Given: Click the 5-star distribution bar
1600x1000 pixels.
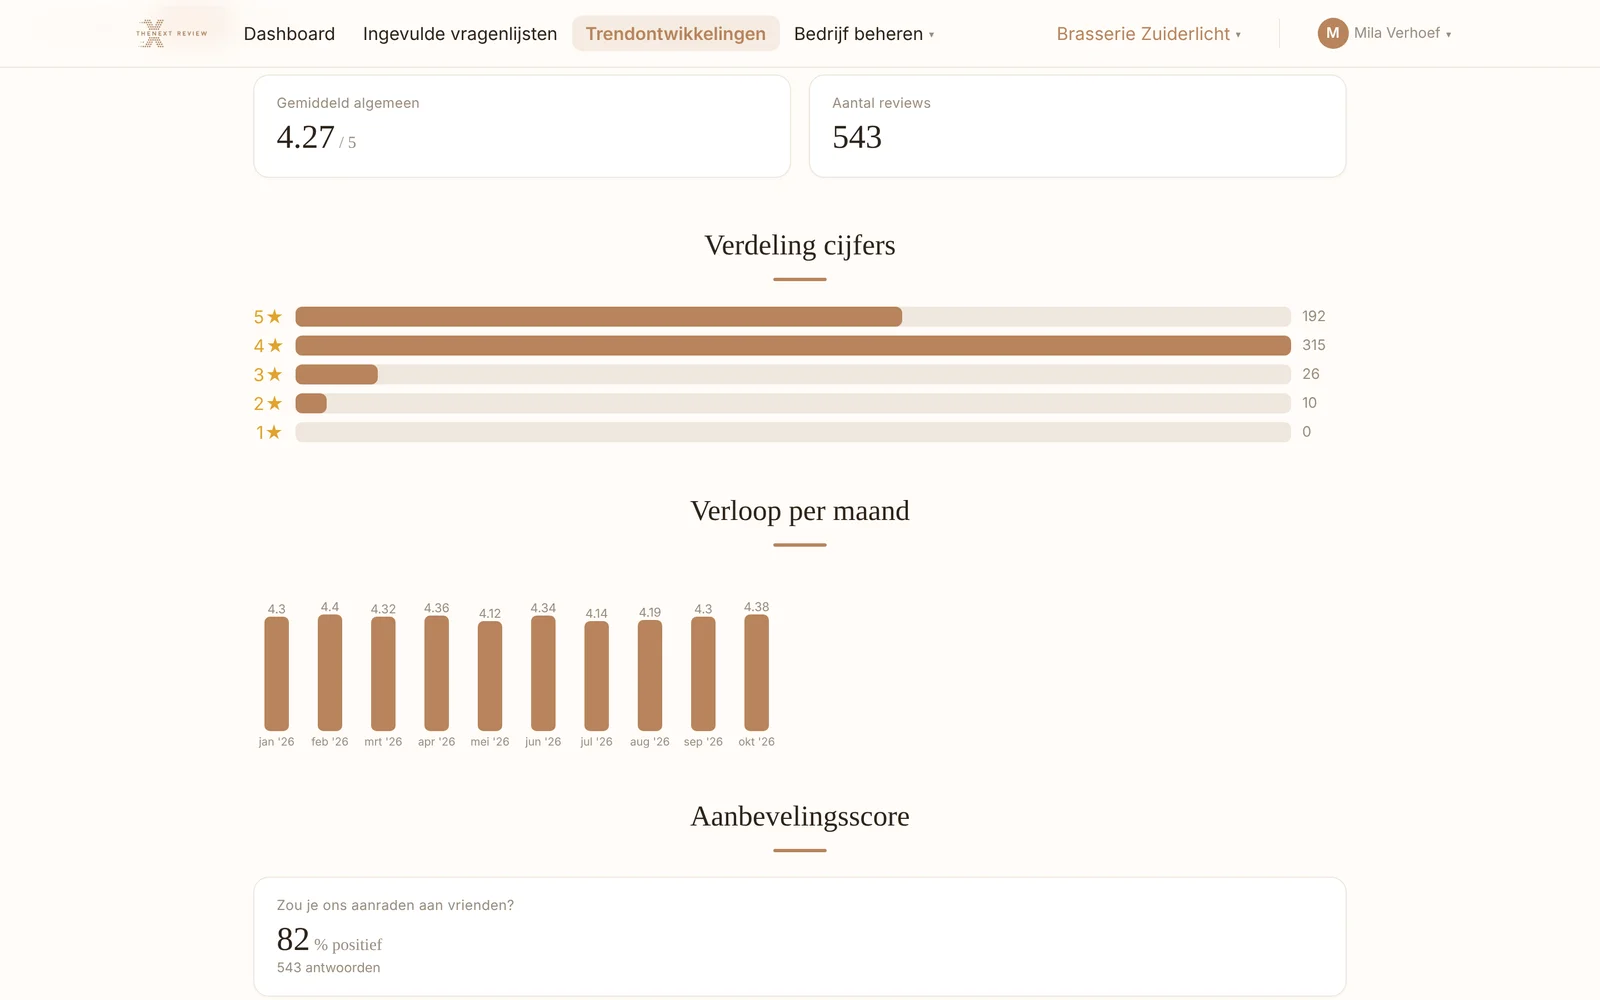Looking at the screenshot, I should coord(793,317).
